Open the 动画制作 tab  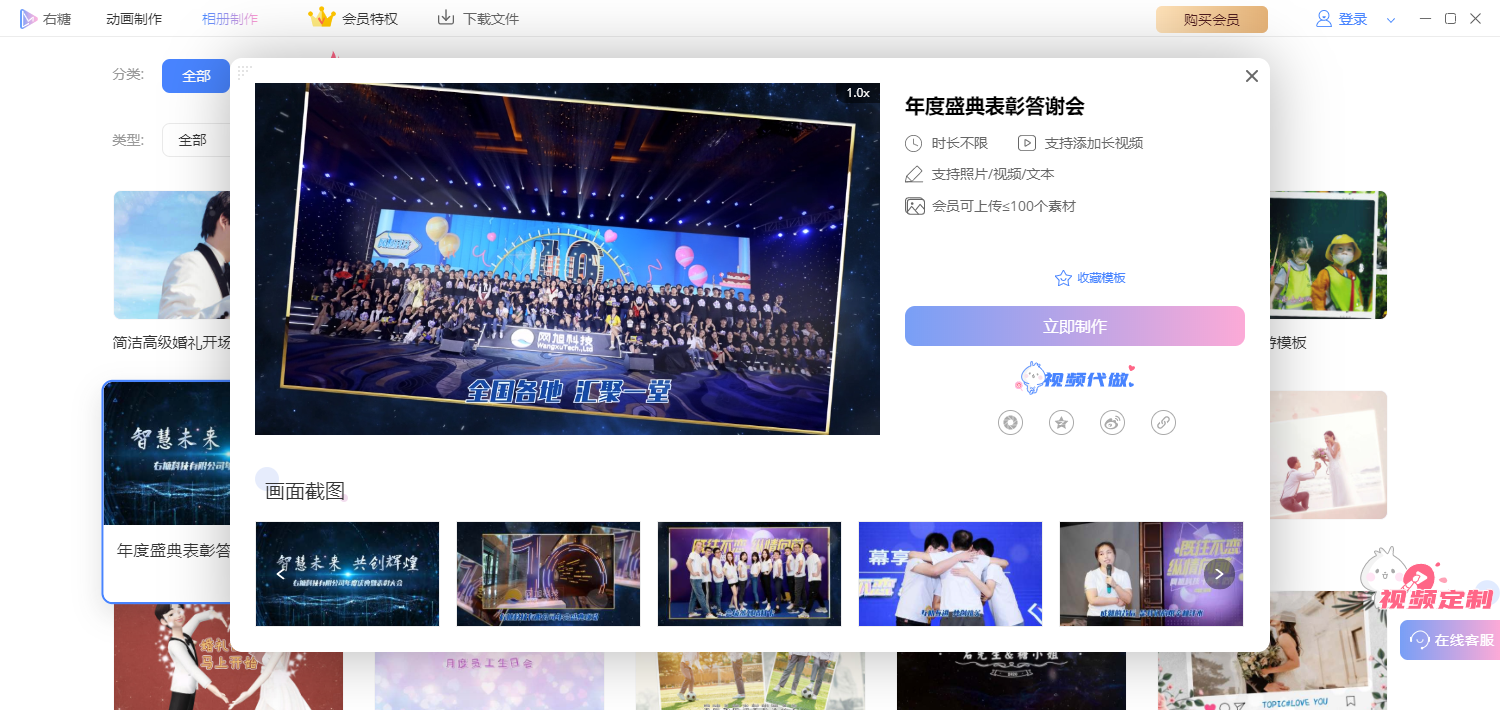134,19
